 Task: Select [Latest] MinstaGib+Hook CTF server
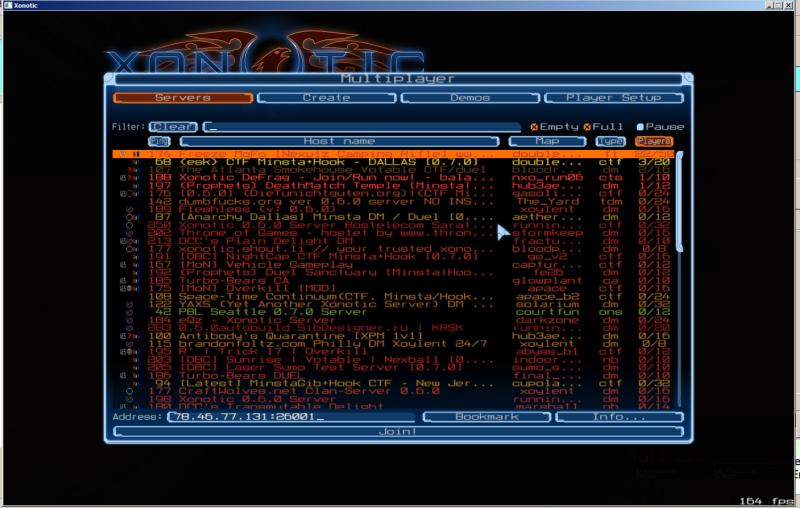393,383
